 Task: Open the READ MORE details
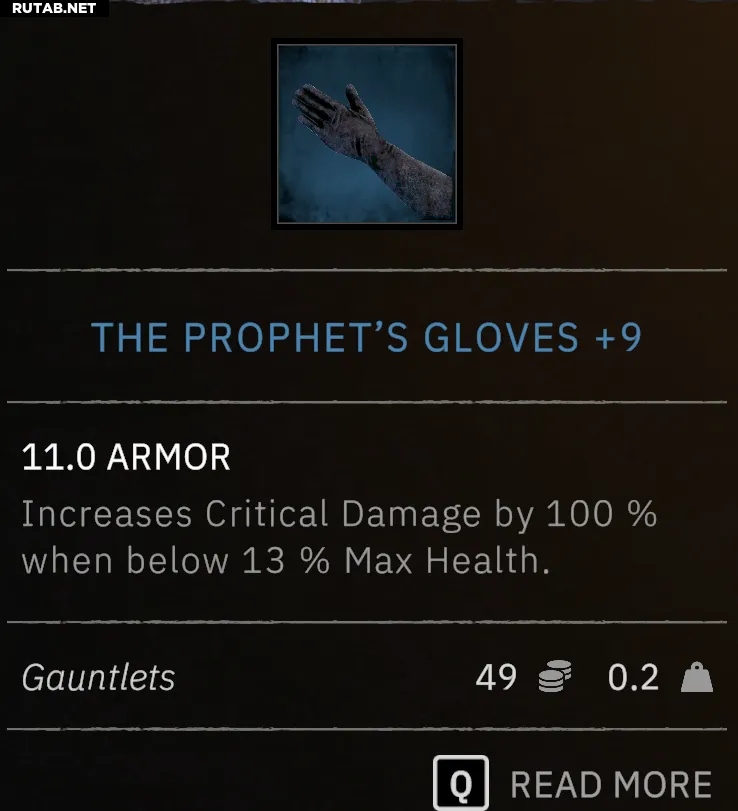572,784
